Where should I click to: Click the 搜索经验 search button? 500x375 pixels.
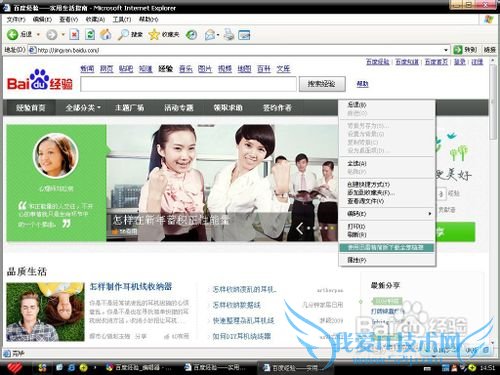pos(322,84)
